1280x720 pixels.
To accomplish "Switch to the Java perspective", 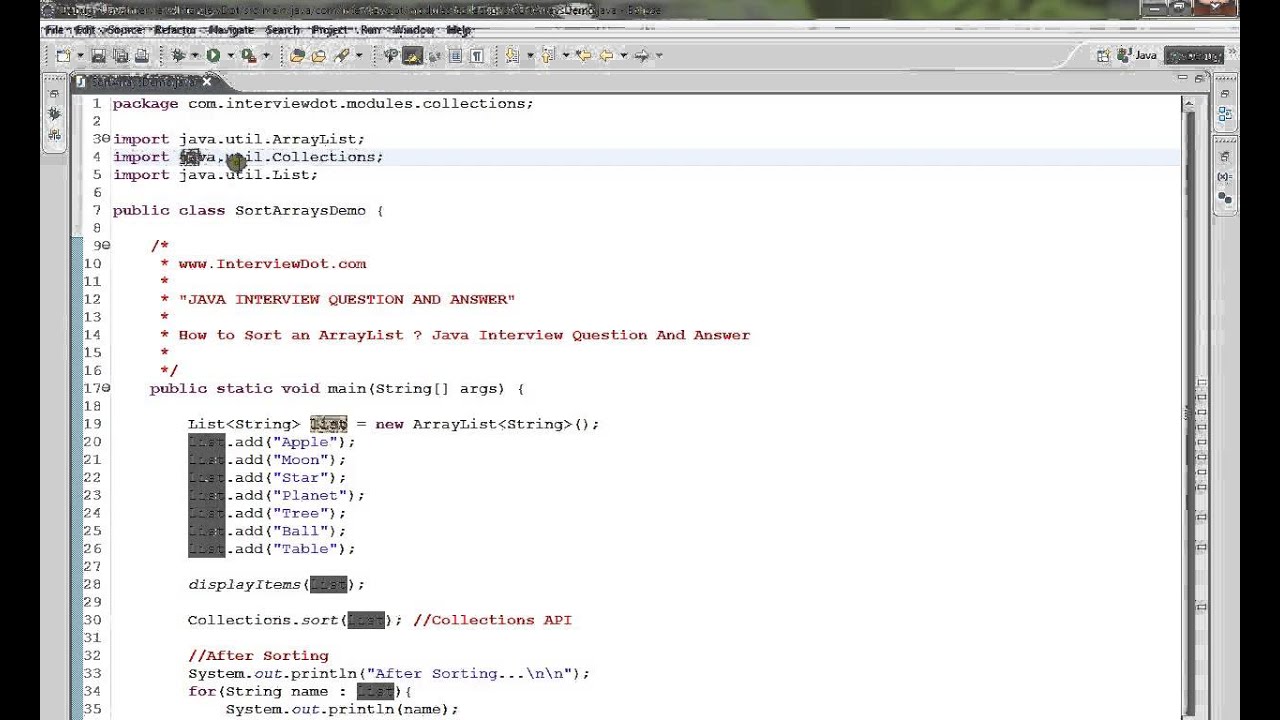I will pos(1137,56).
